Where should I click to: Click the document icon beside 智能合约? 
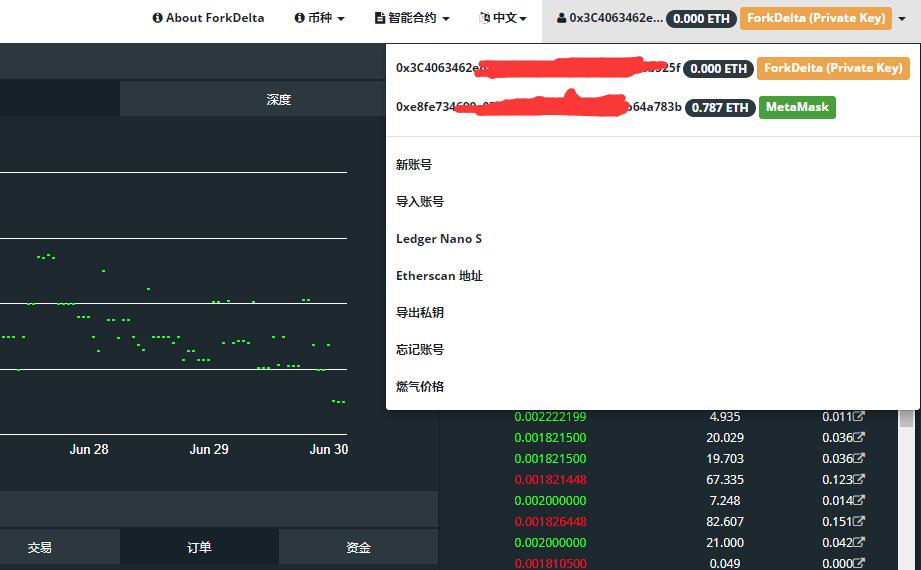pos(380,18)
